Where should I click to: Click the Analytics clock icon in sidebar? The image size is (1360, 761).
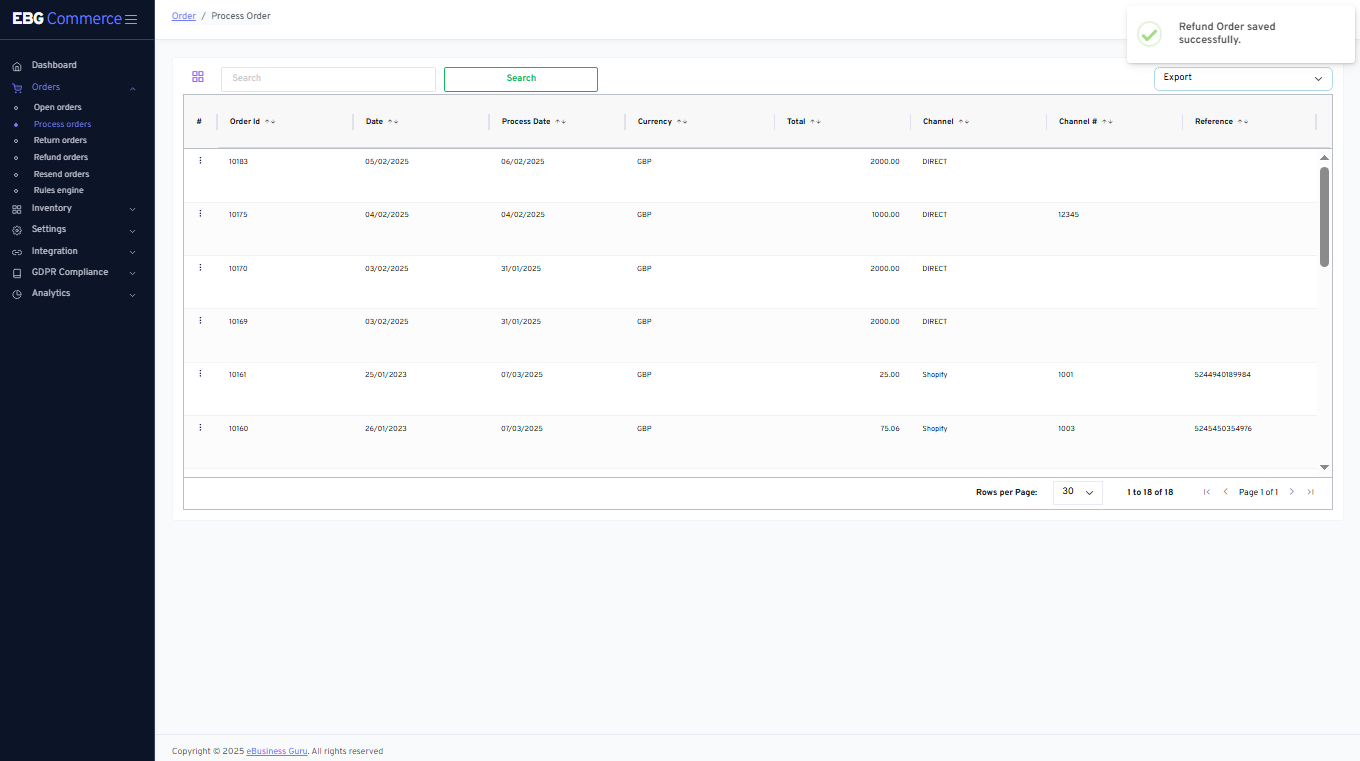[17, 294]
